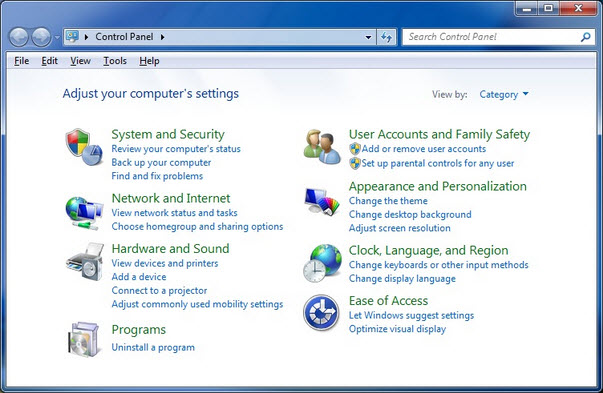Open the File menu
603x393 pixels.
[22, 61]
